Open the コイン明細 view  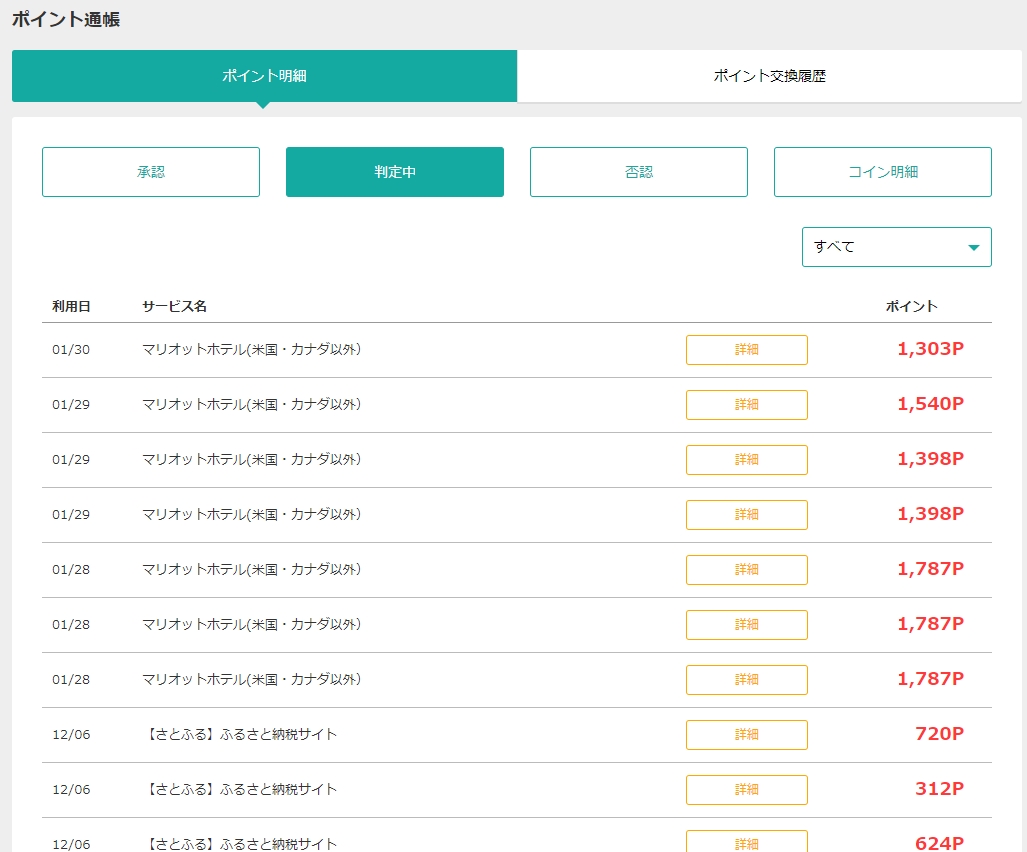click(x=883, y=172)
